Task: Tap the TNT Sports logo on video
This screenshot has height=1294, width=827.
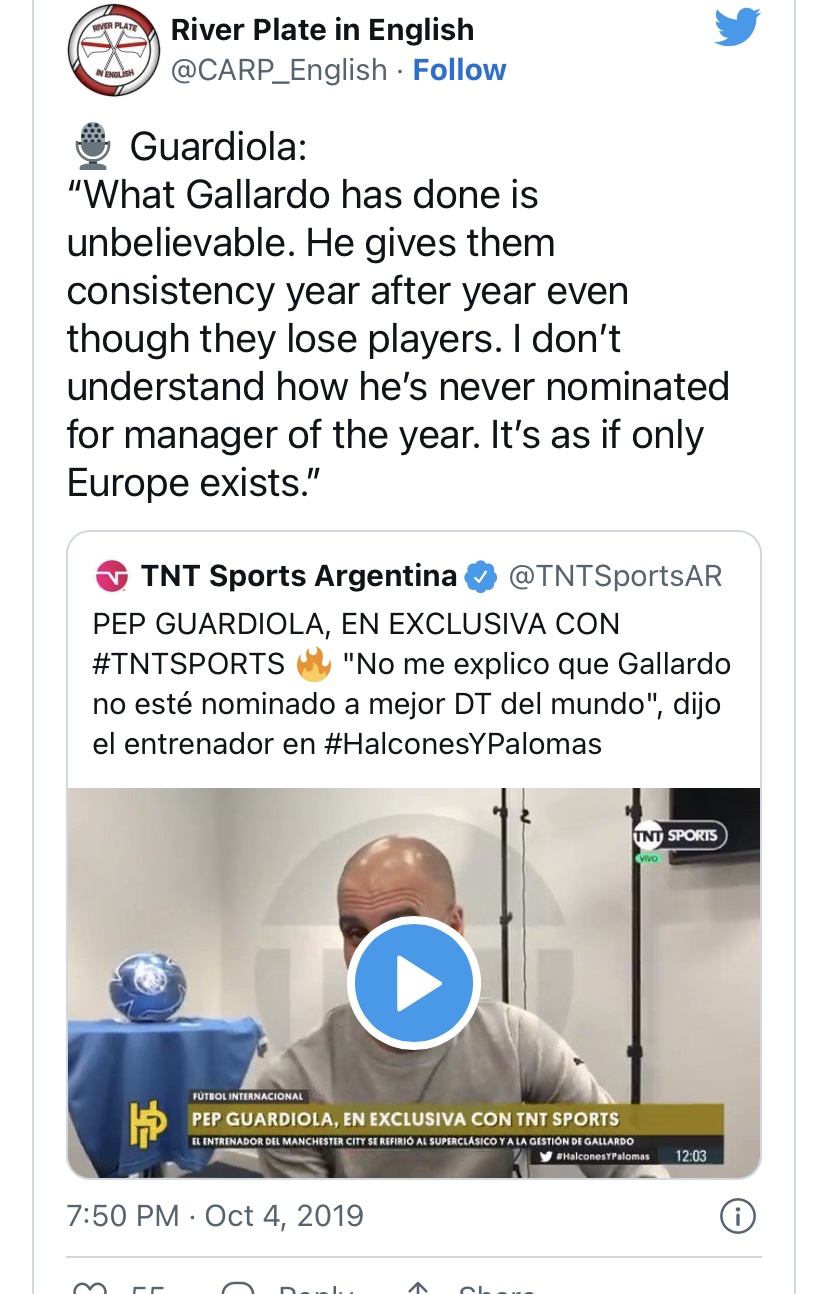Action: point(680,837)
